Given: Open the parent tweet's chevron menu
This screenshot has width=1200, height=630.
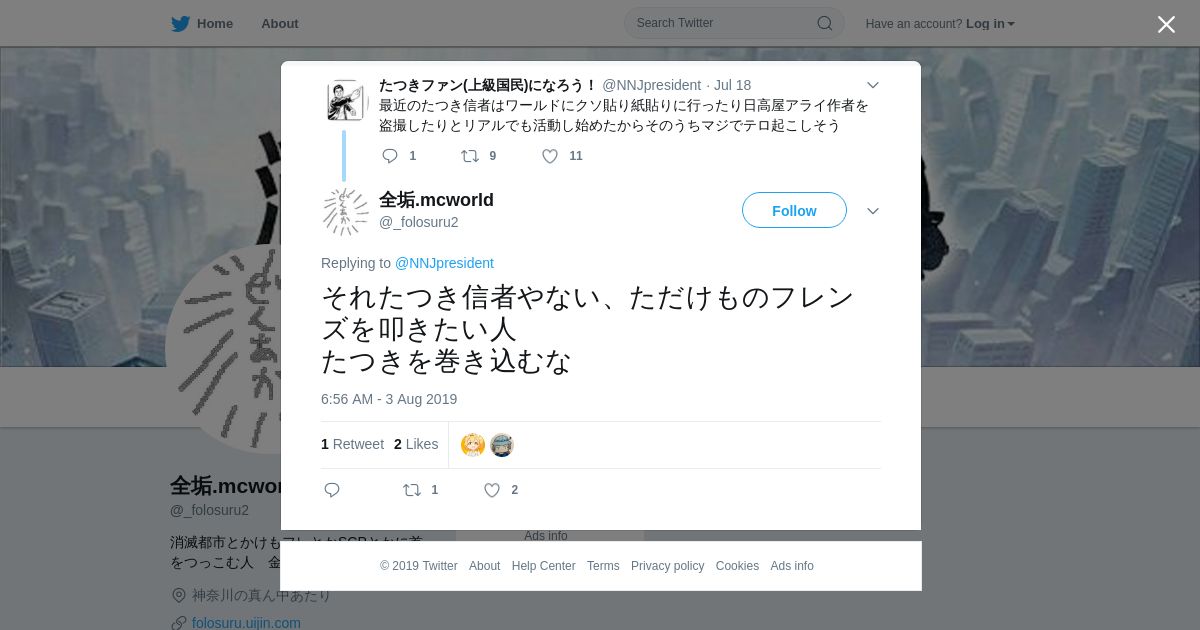Looking at the screenshot, I should coord(872,86).
